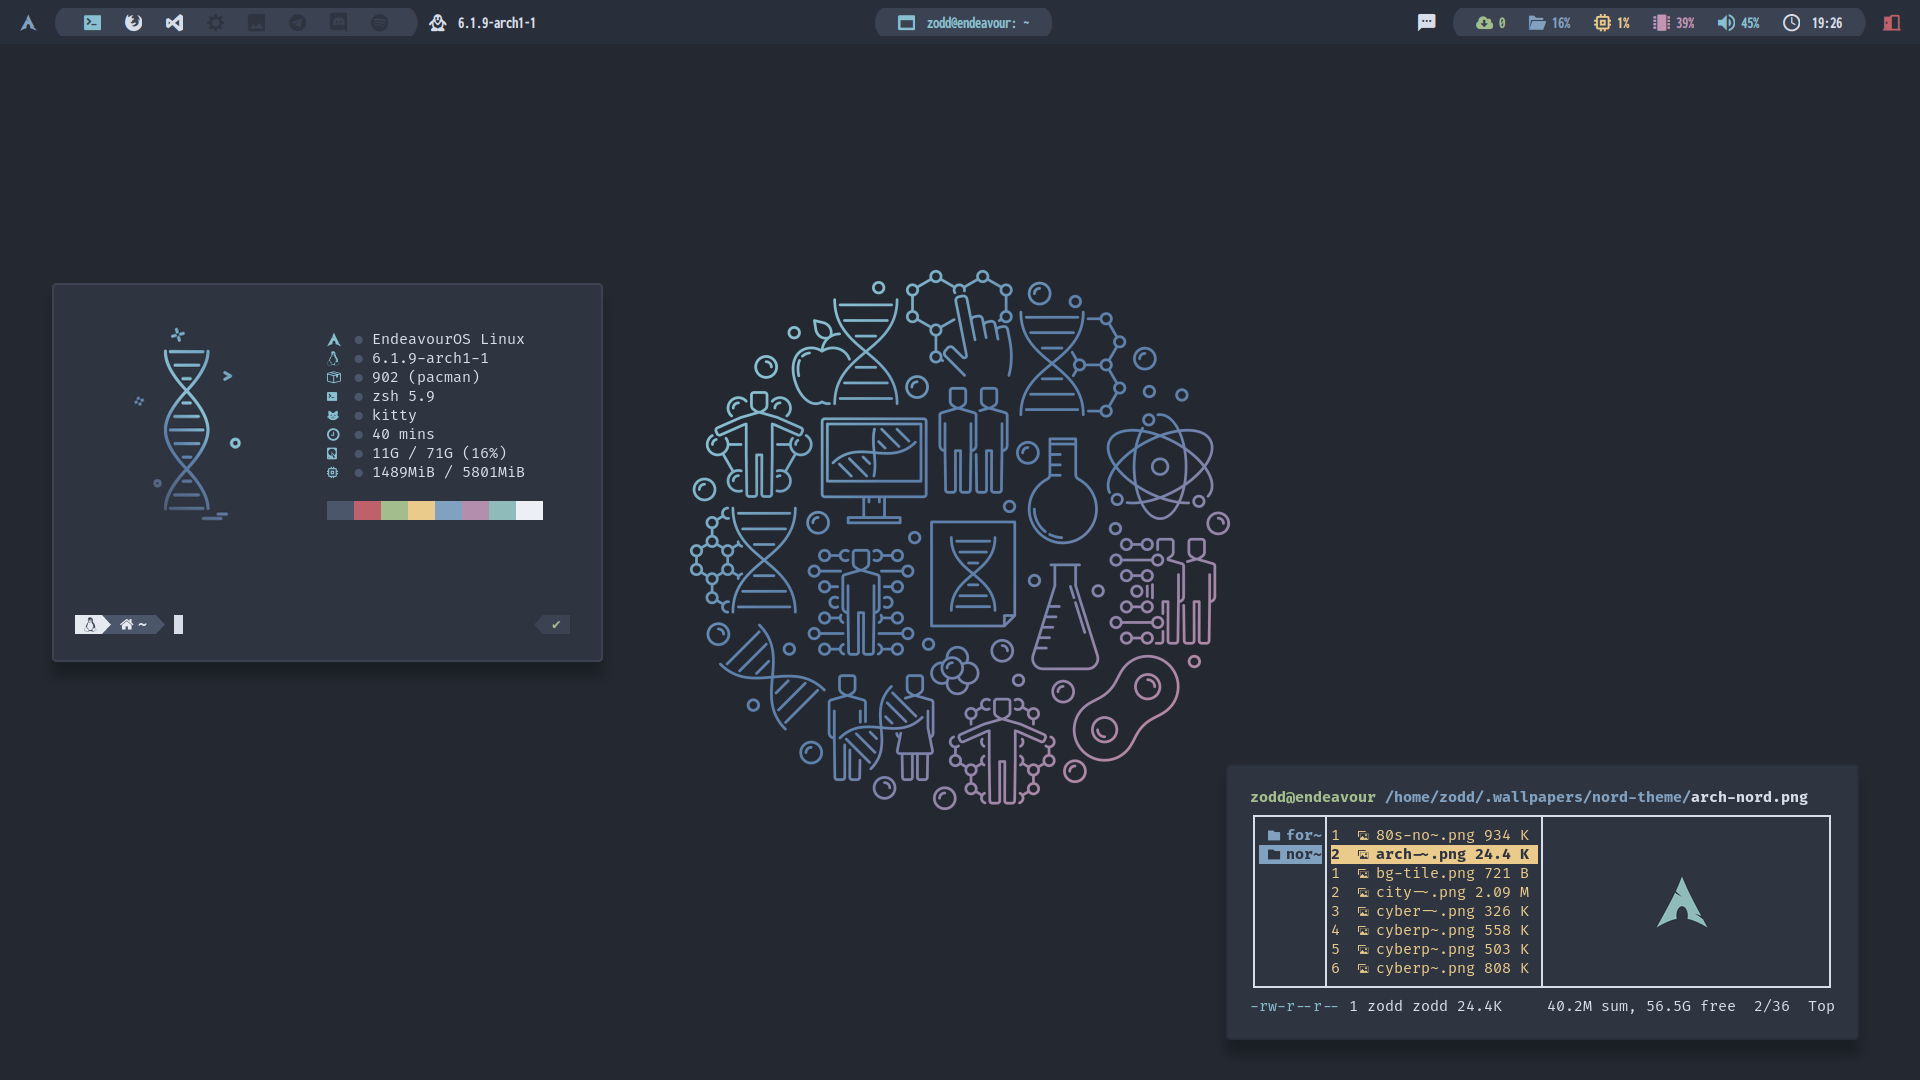
Task: Click the red color palette swatch
Action: (367, 511)
